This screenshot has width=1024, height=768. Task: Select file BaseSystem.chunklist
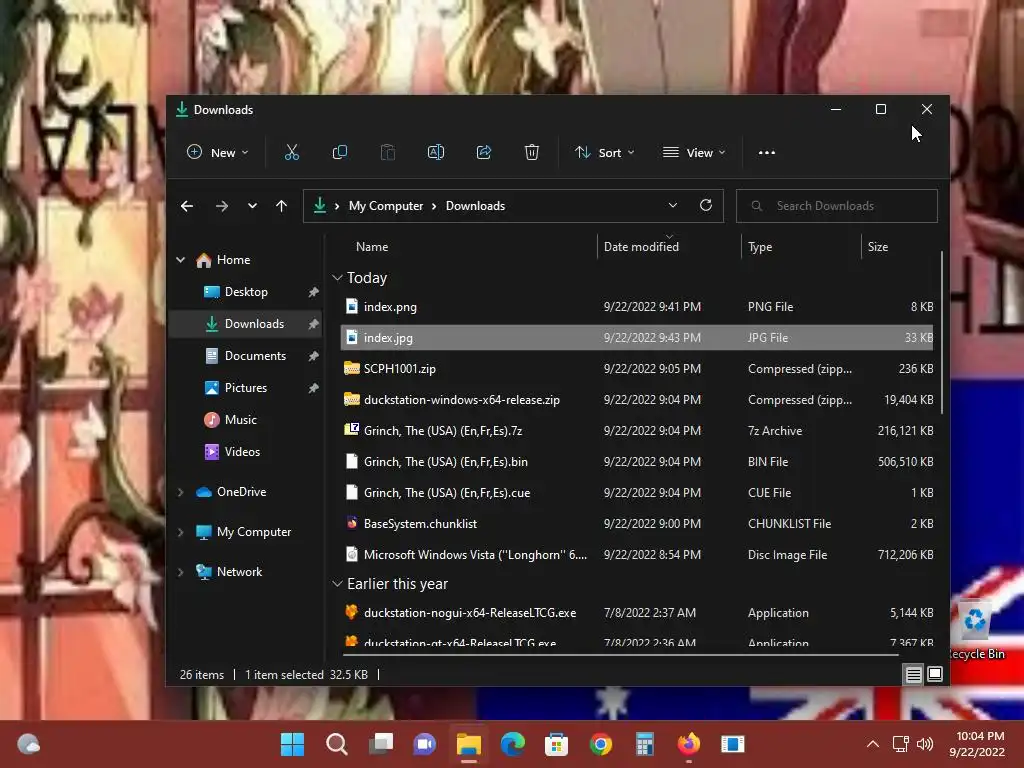pyautogui.click(x=637, y=524)
